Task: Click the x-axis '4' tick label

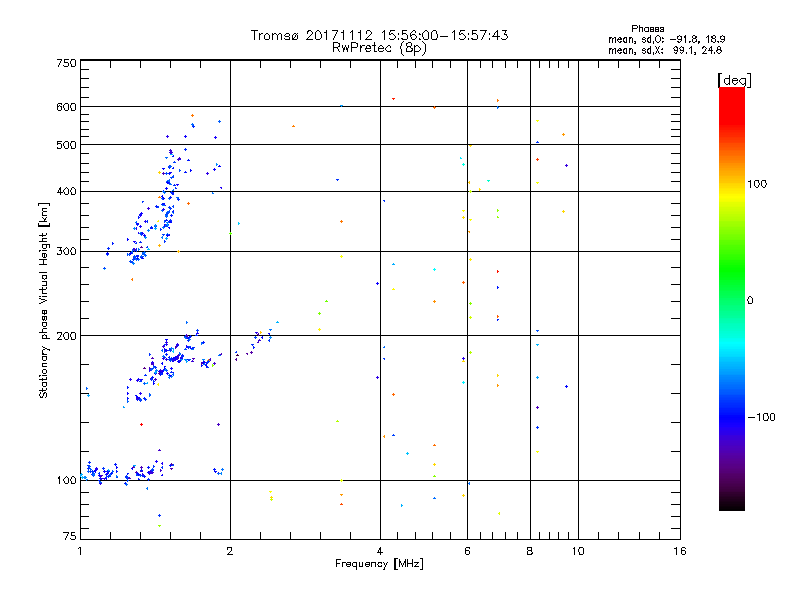Action: point(380,551)
